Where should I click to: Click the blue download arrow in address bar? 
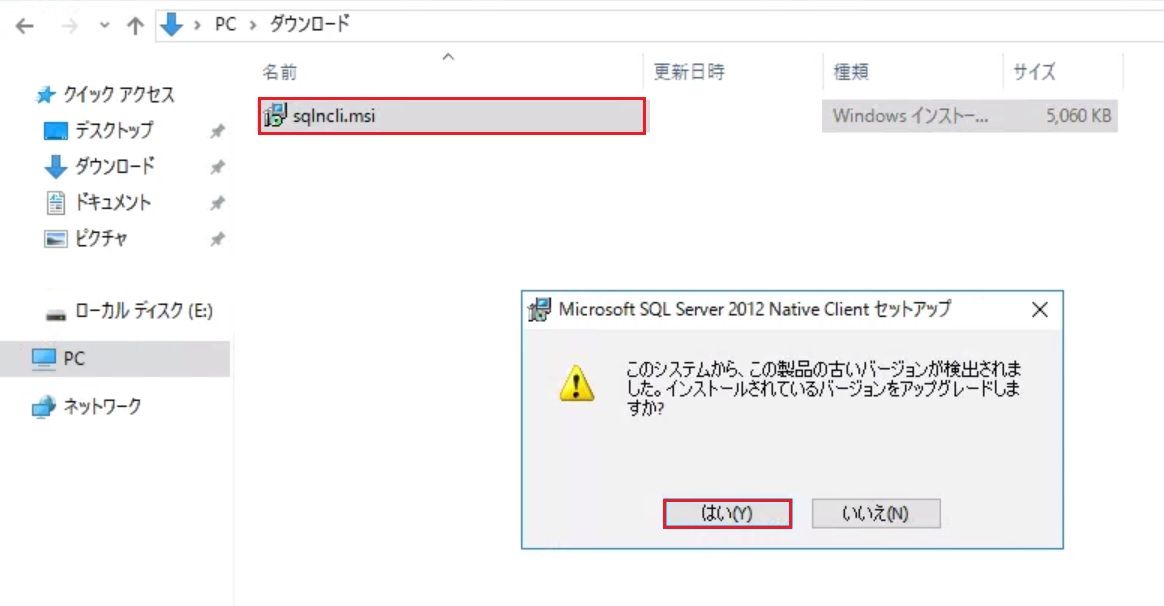(171, 25)
